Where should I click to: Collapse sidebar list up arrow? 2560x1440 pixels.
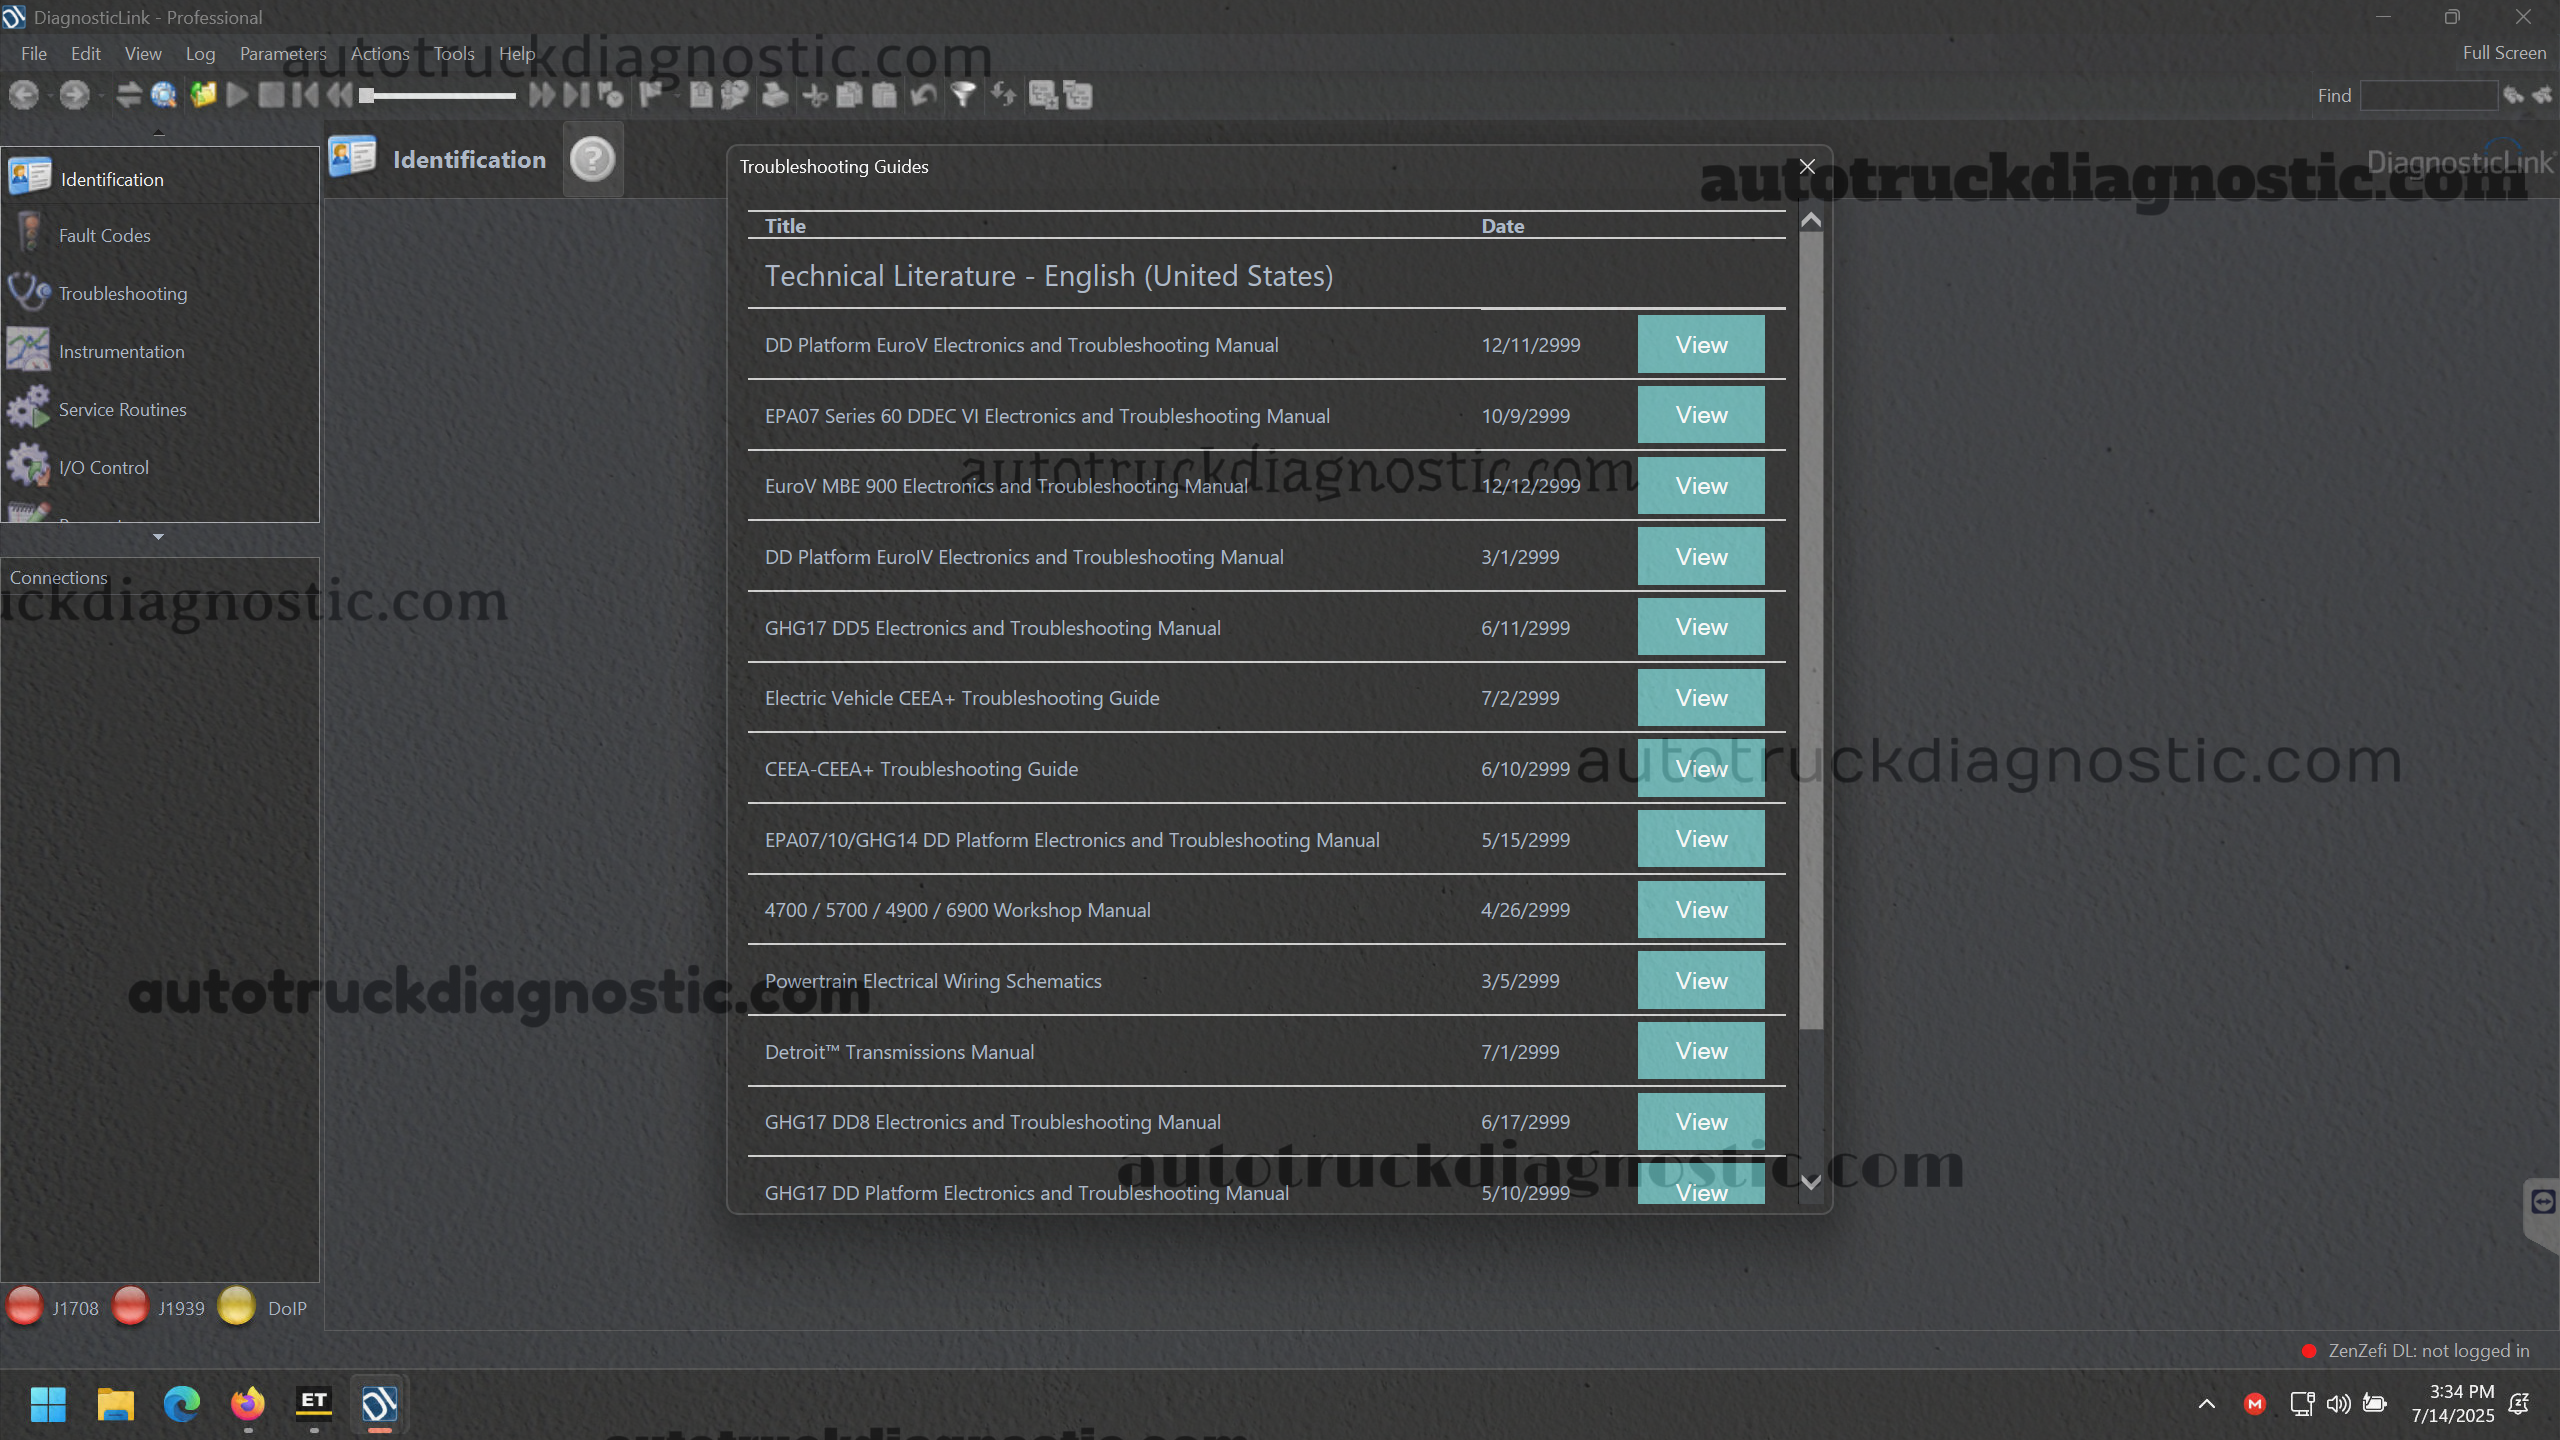(158, 133)
